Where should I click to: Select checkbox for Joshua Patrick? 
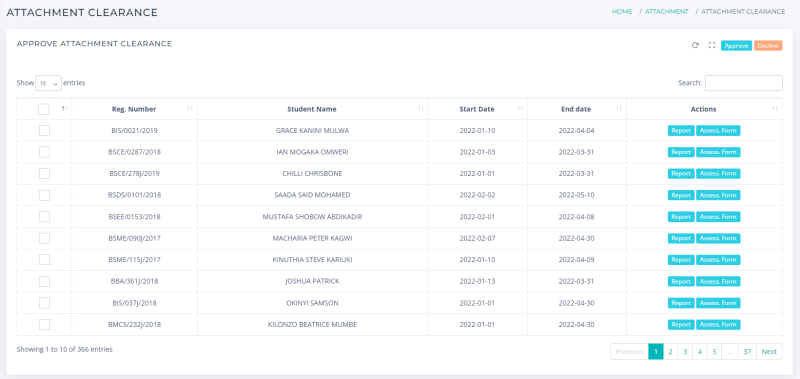(44, 282)
